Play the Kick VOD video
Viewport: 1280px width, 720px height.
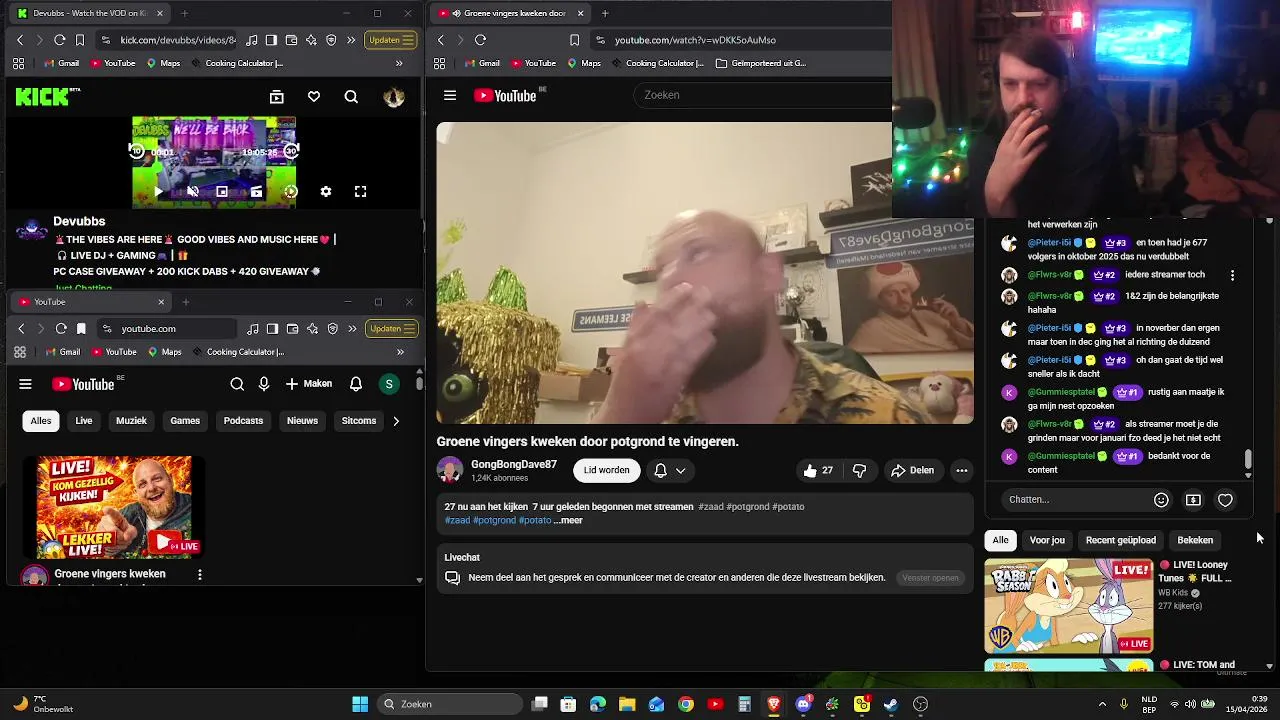pyautogui.click(x=158, y=191)
